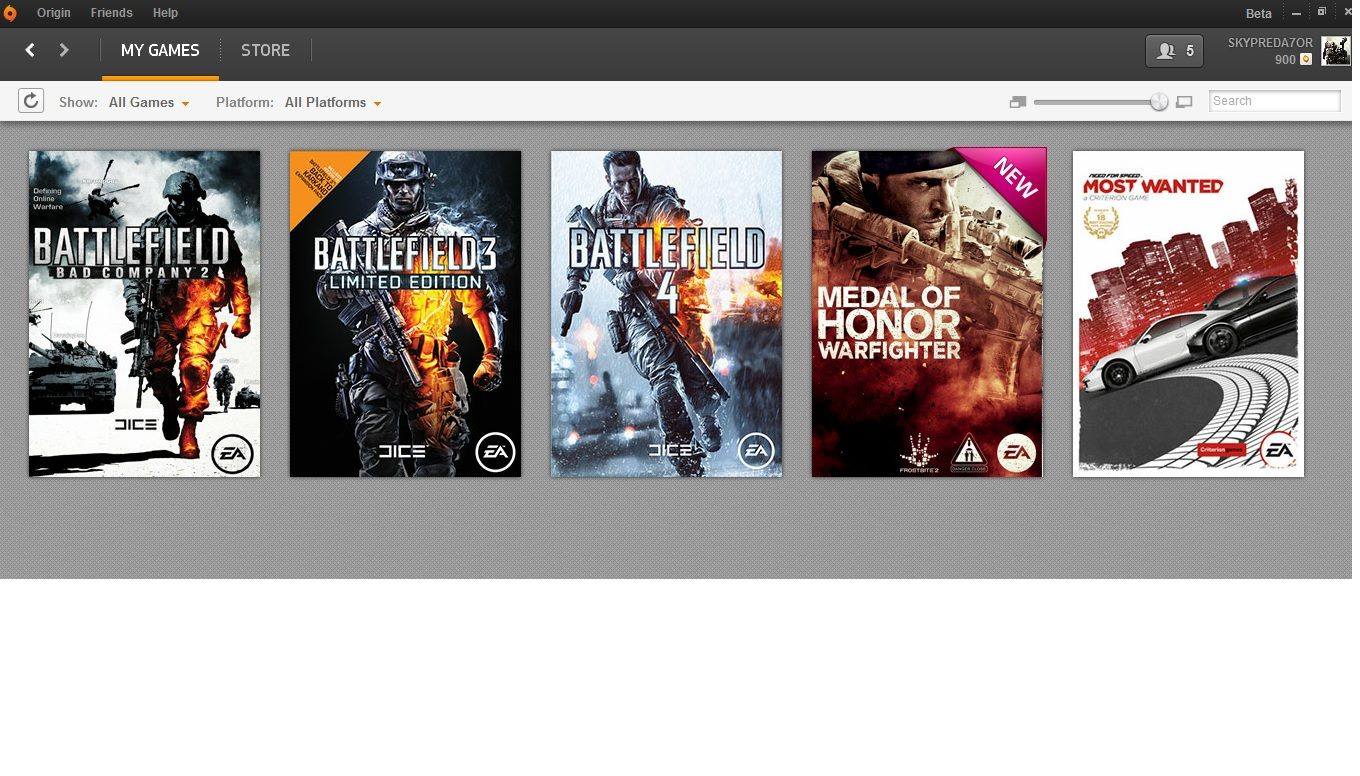Screen dimensions: 1360x776
Task: Switch to the MY GAMES tab
Action: tap(160, 51)
